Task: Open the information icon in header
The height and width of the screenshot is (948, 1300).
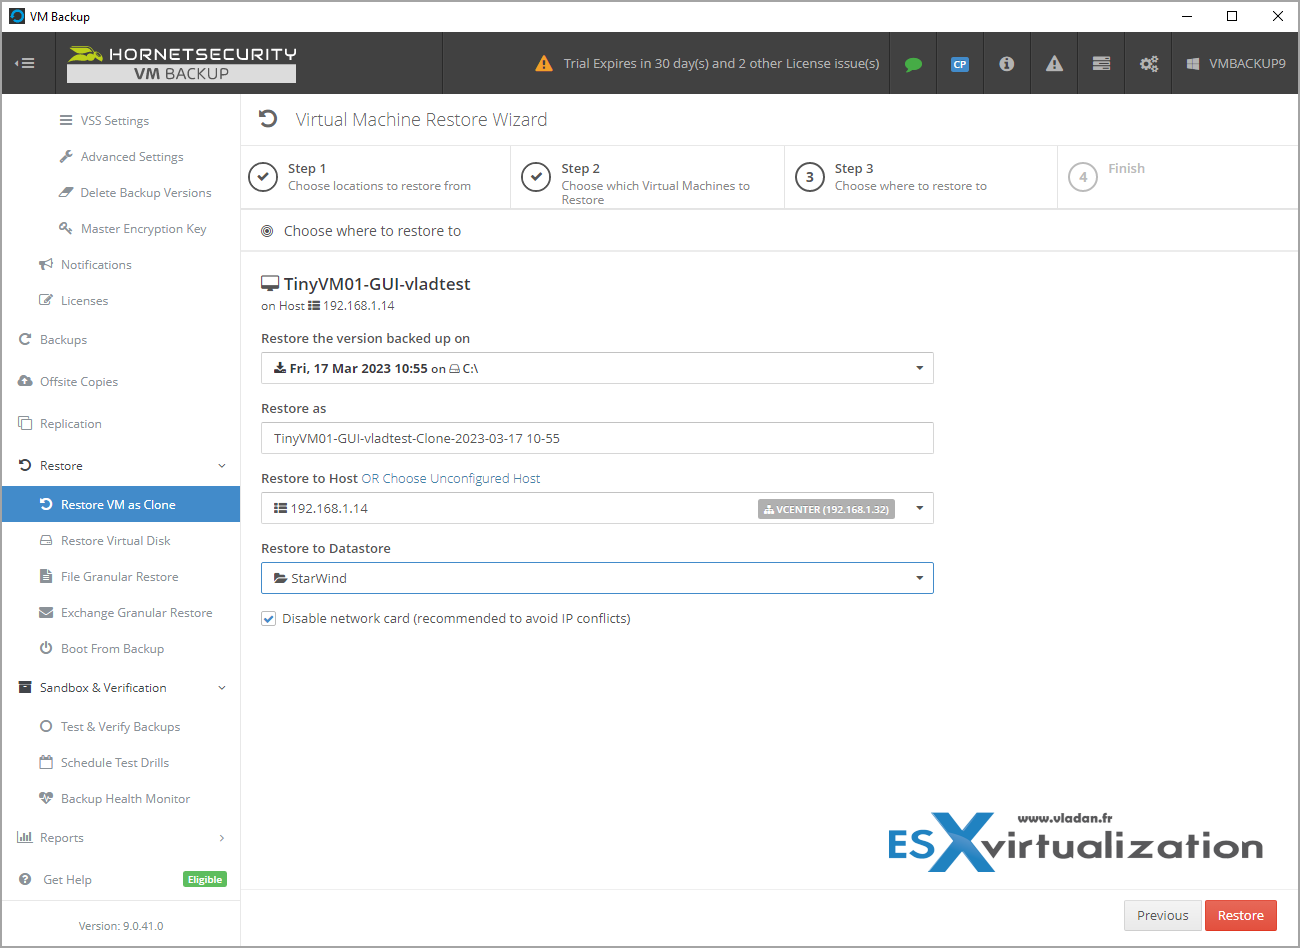Action: click(1007, 64)
